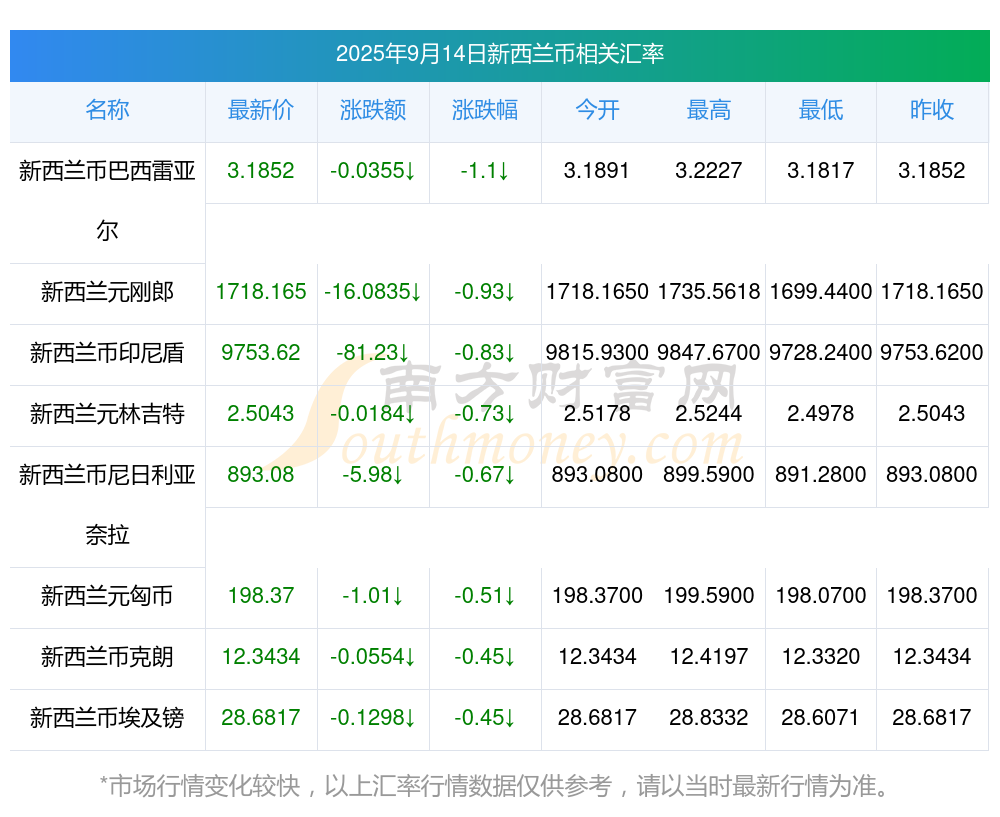Click the 昨收 column header

pos(932,110)
